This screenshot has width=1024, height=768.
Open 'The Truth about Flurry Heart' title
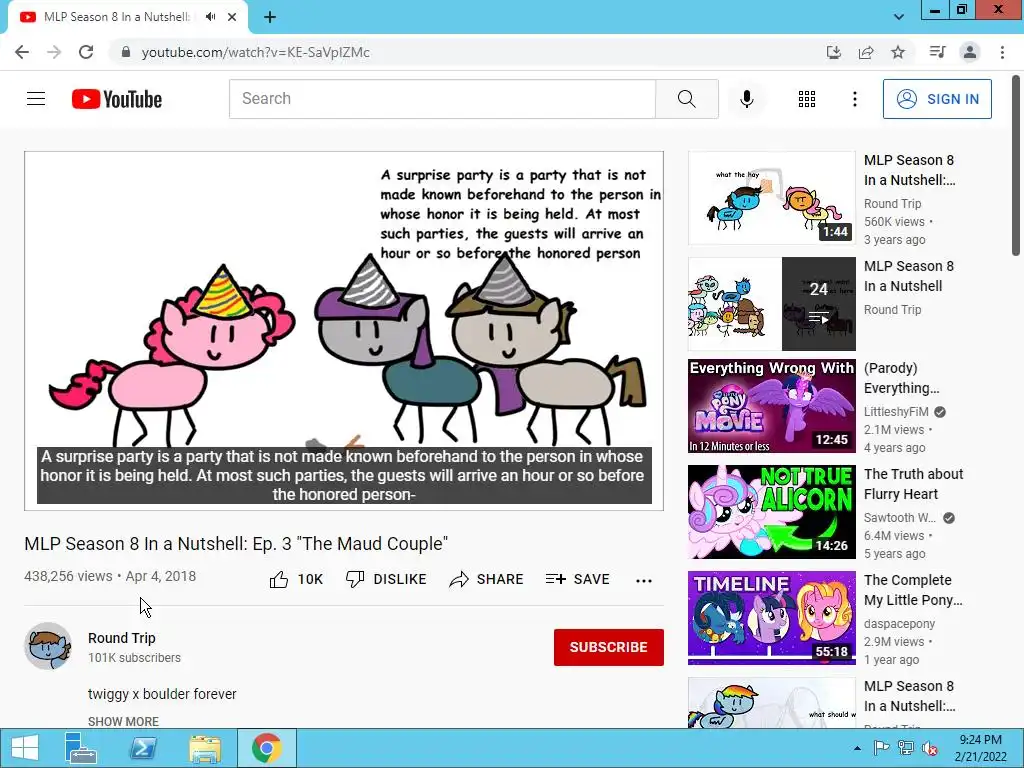click(x=913, y=484)
